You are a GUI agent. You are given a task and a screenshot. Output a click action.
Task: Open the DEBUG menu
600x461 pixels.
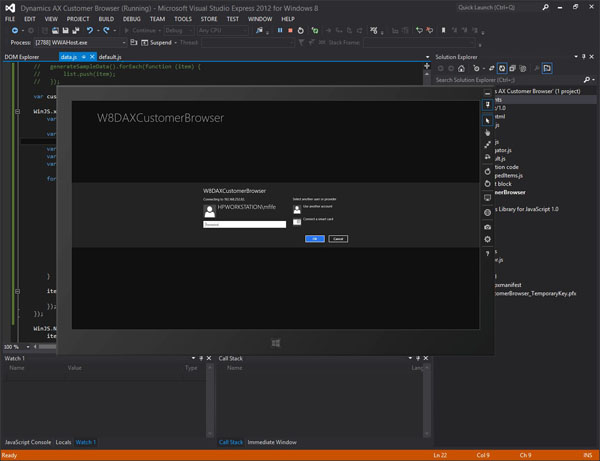pyautogui.click(x=132, y=19)
